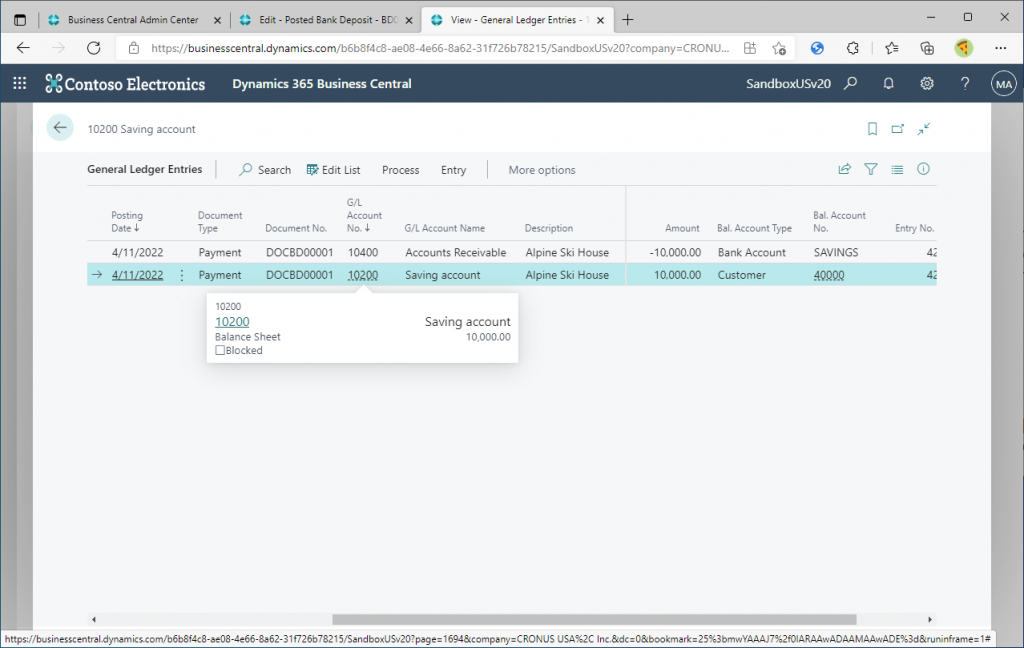
Task: Open the app launcher waffle menu
Action: [x=20, y=84]
